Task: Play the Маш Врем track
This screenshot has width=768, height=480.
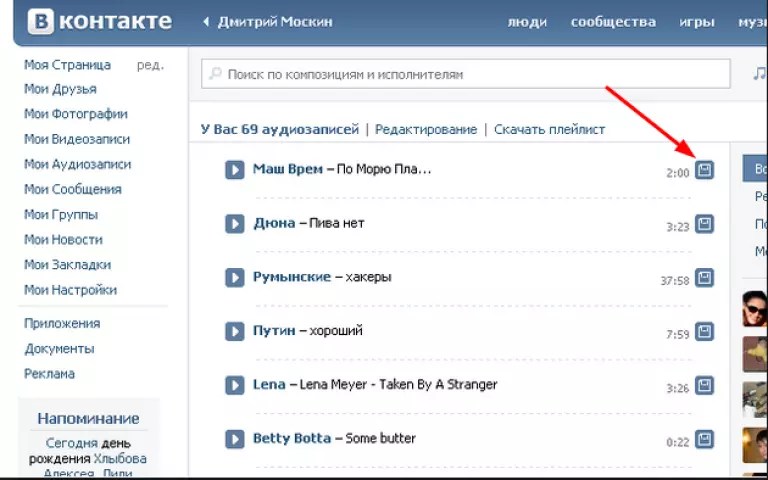Action: (235, 170)
